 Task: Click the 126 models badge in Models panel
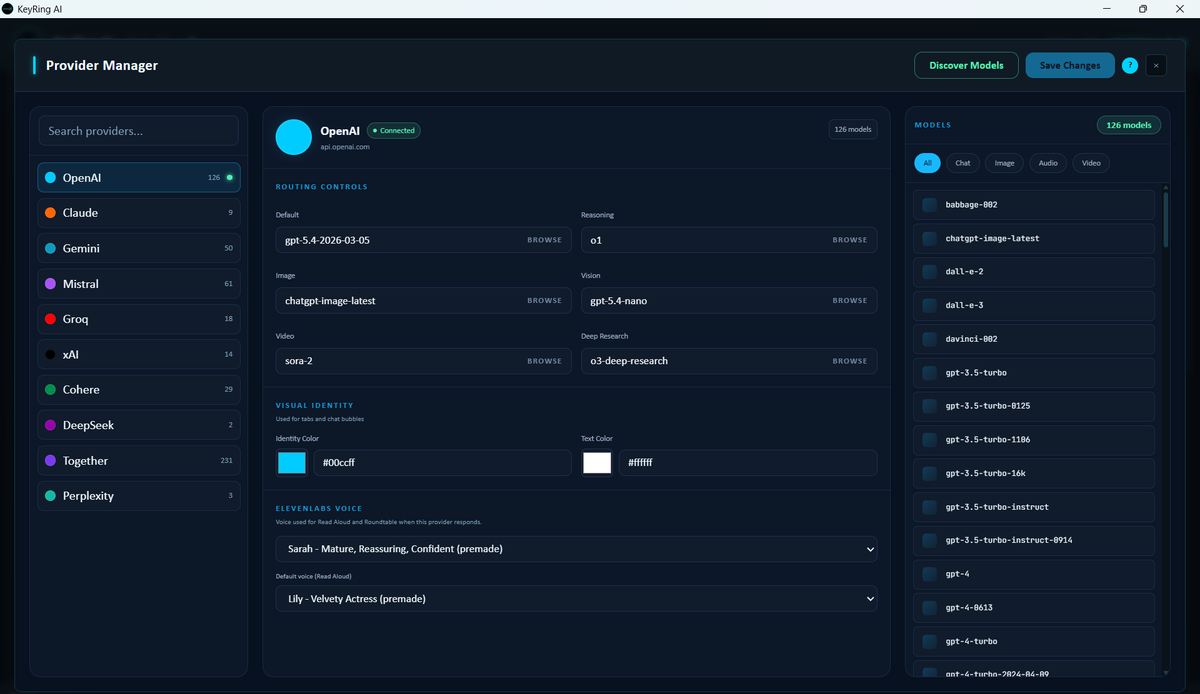click(x=1129, y=125)
